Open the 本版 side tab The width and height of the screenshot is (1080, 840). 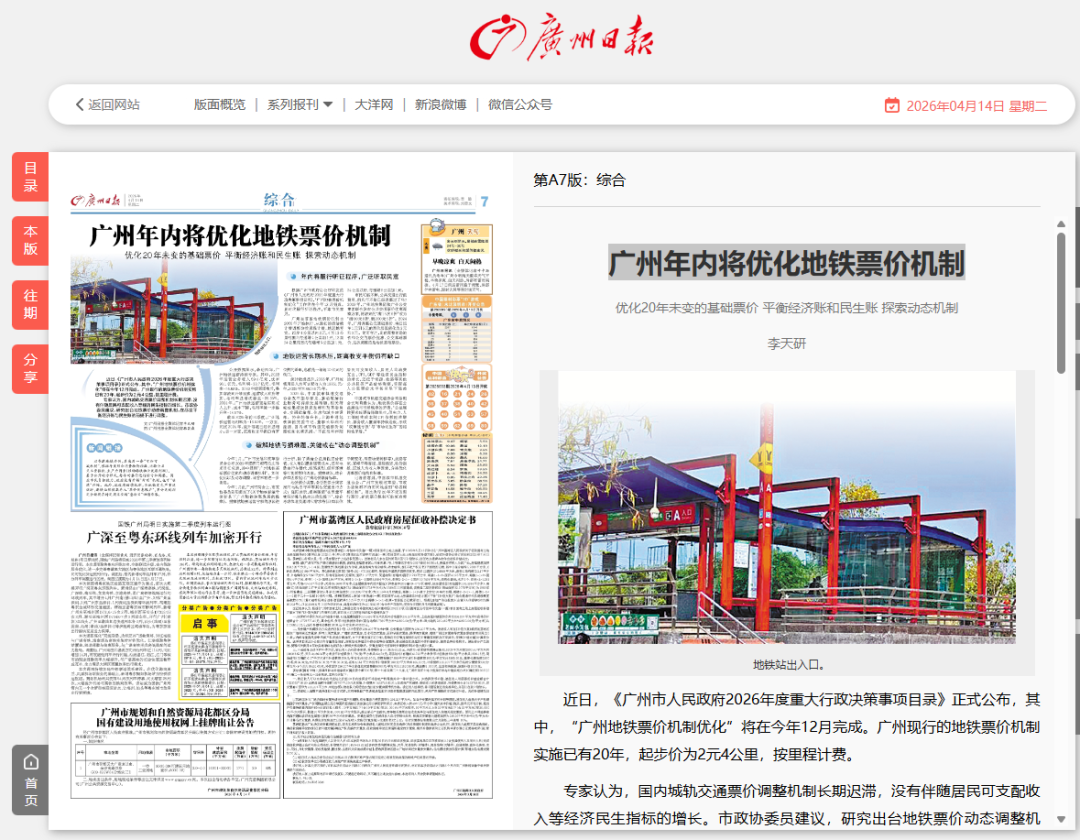pos(30,240)
